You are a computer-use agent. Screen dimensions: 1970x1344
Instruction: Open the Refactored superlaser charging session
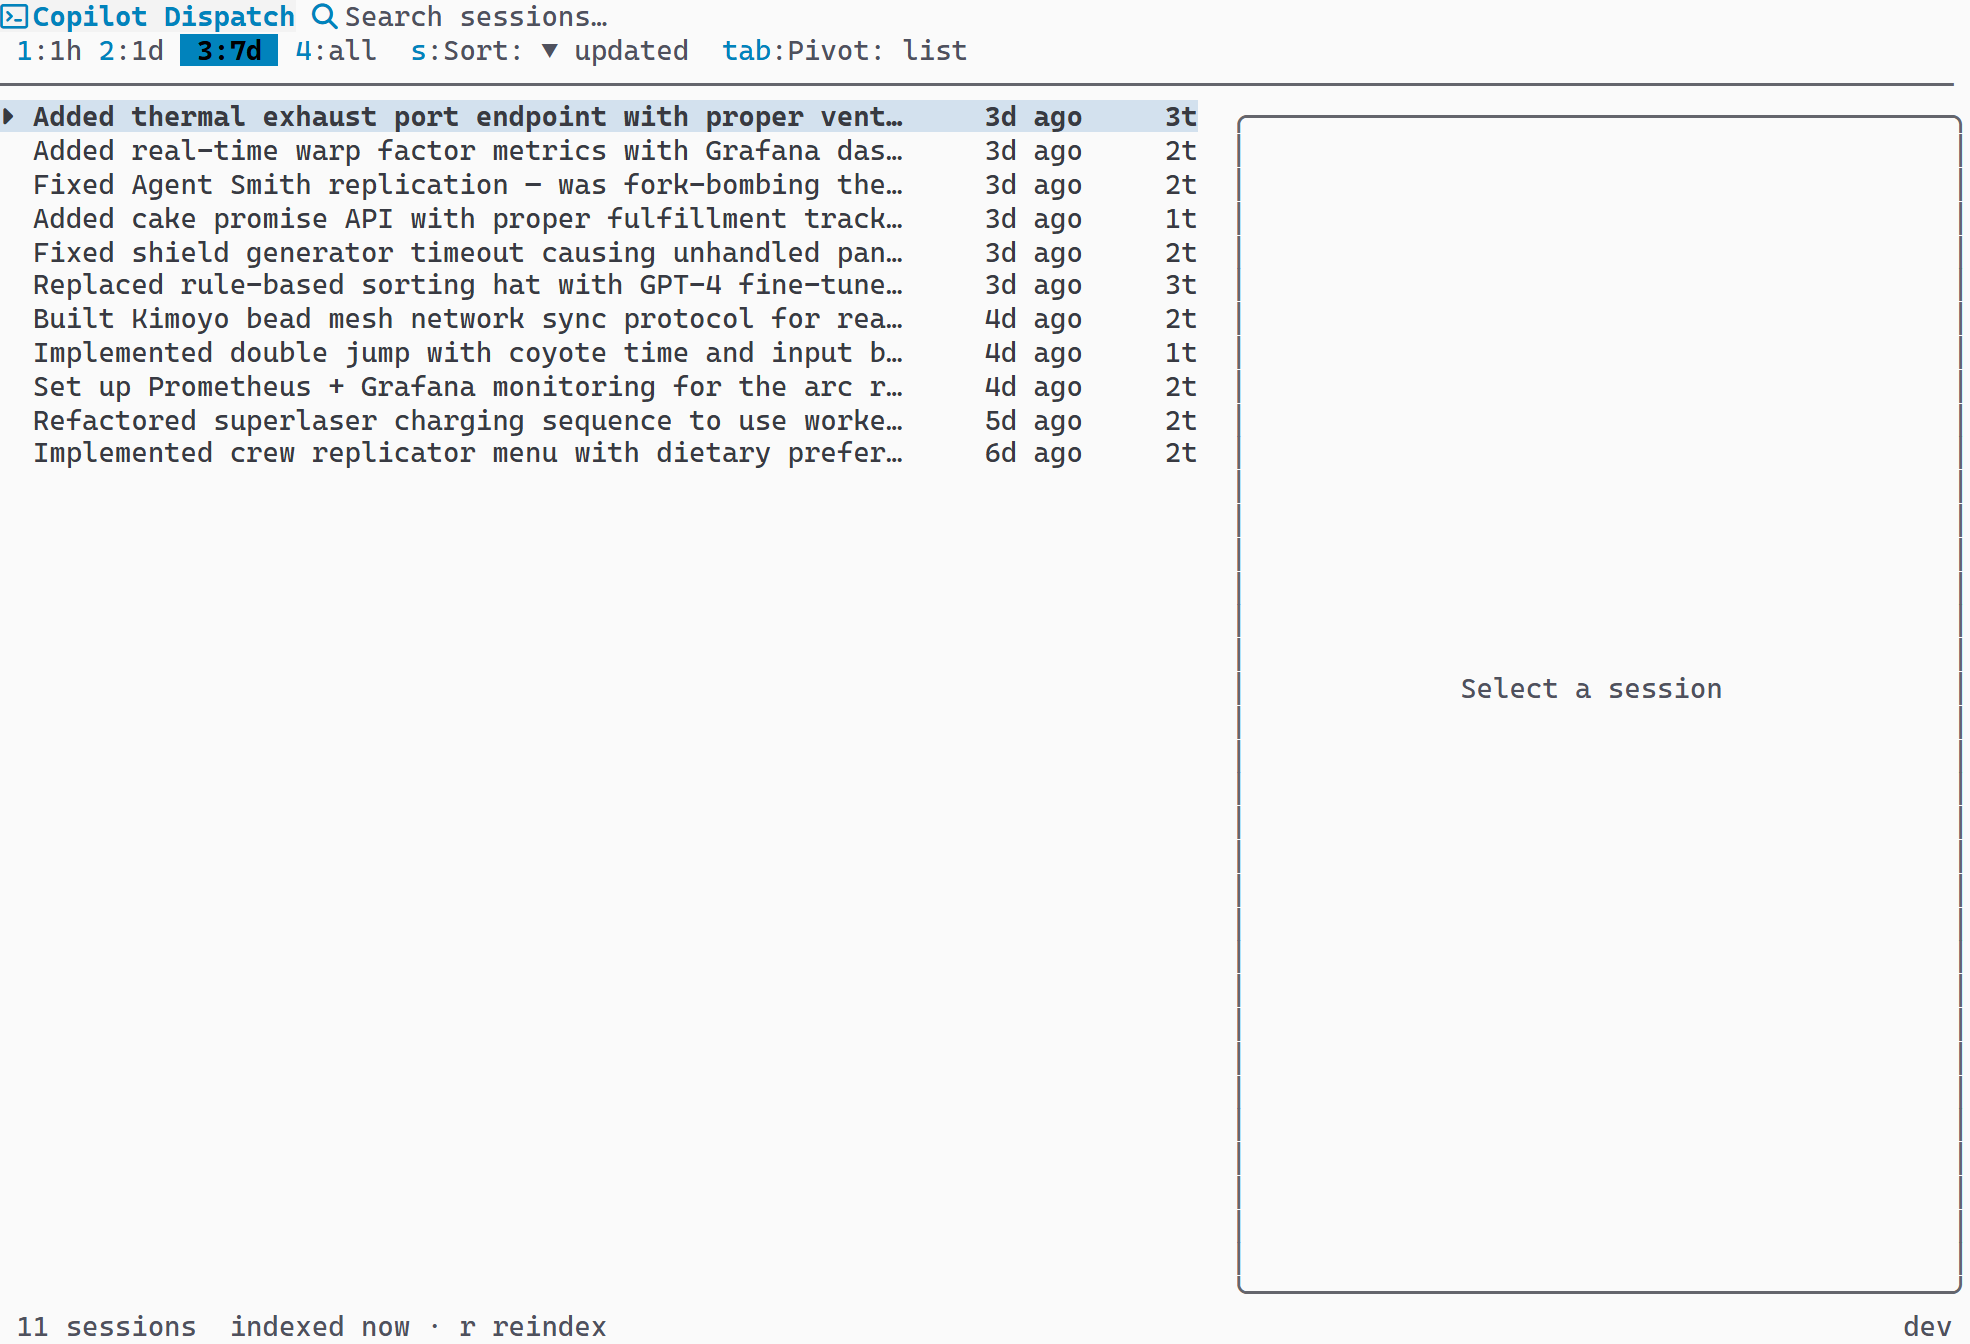coord(467,420)
